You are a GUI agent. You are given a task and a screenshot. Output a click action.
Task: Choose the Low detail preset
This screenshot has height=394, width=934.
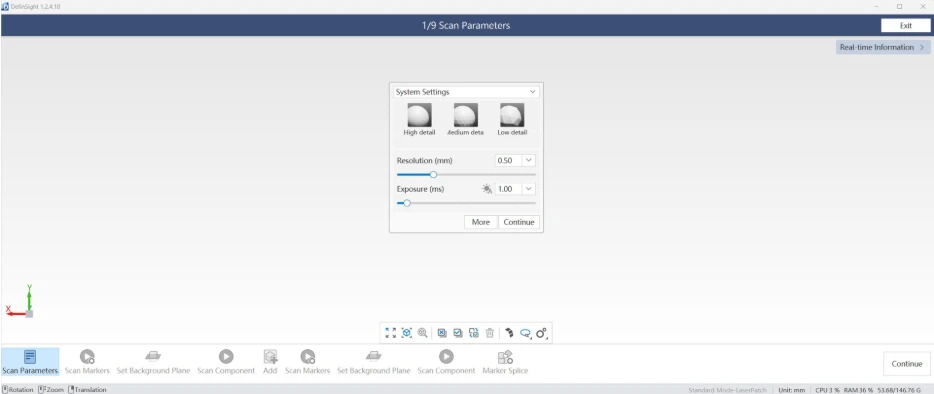click(x=512, y=120)
